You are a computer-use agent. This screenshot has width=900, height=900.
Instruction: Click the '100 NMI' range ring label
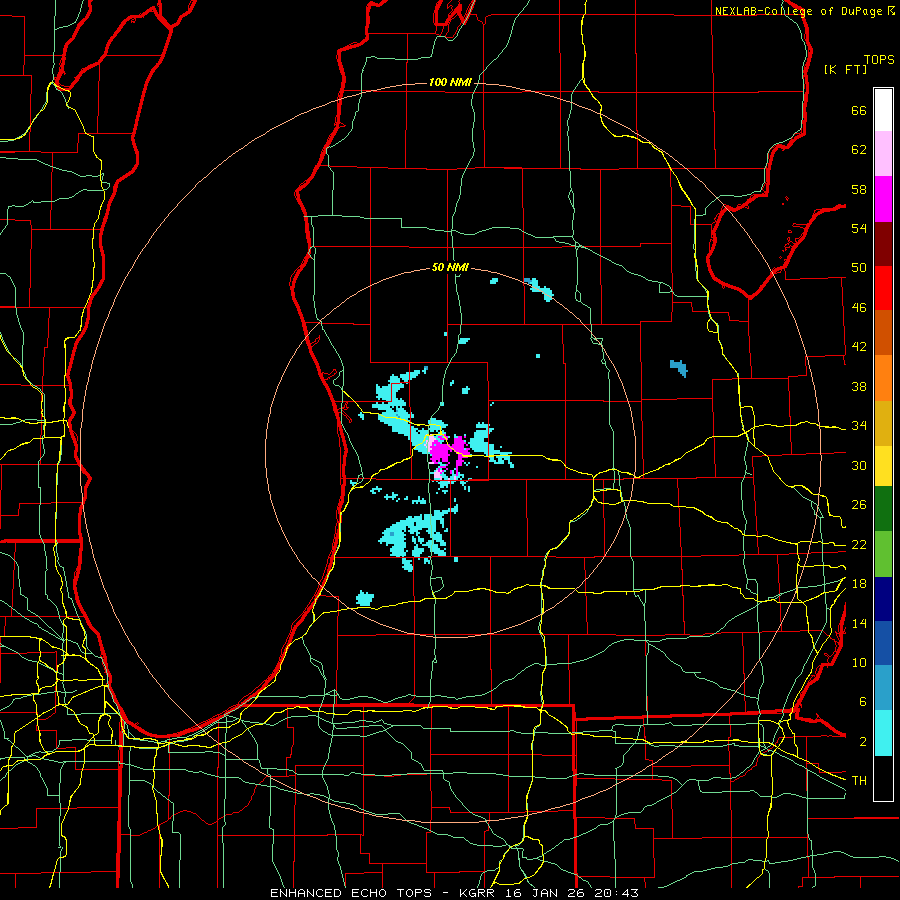pyautogui.click(x=450, y=83)
